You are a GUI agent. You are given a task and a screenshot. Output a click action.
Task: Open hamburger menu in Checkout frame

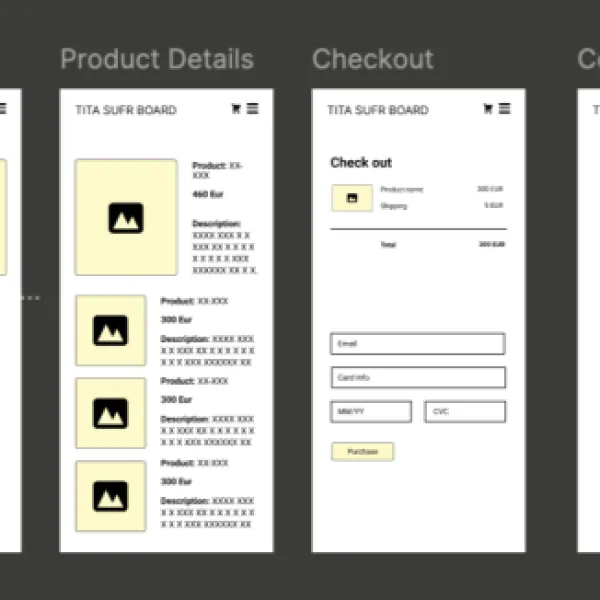504,109
